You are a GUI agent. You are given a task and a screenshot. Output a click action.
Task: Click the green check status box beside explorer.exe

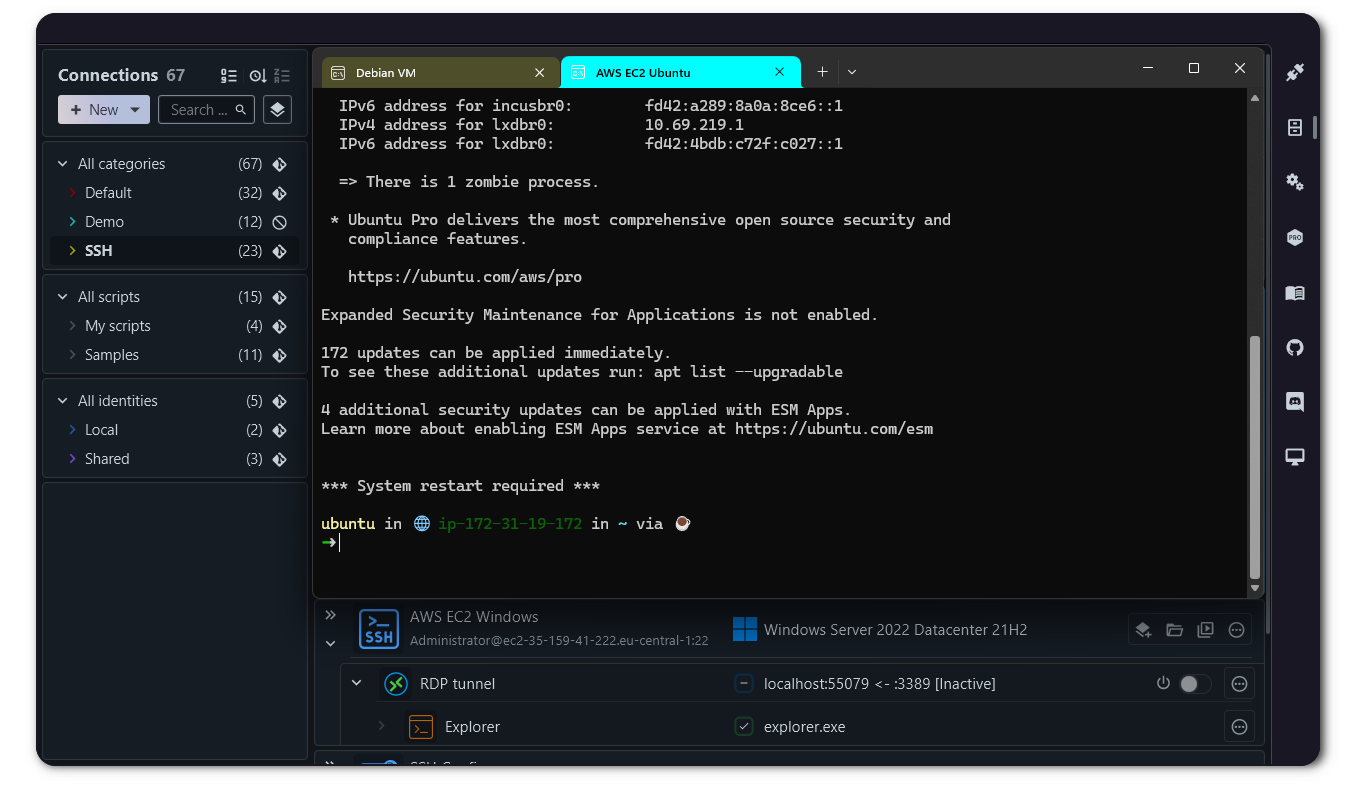coord(743,727)
